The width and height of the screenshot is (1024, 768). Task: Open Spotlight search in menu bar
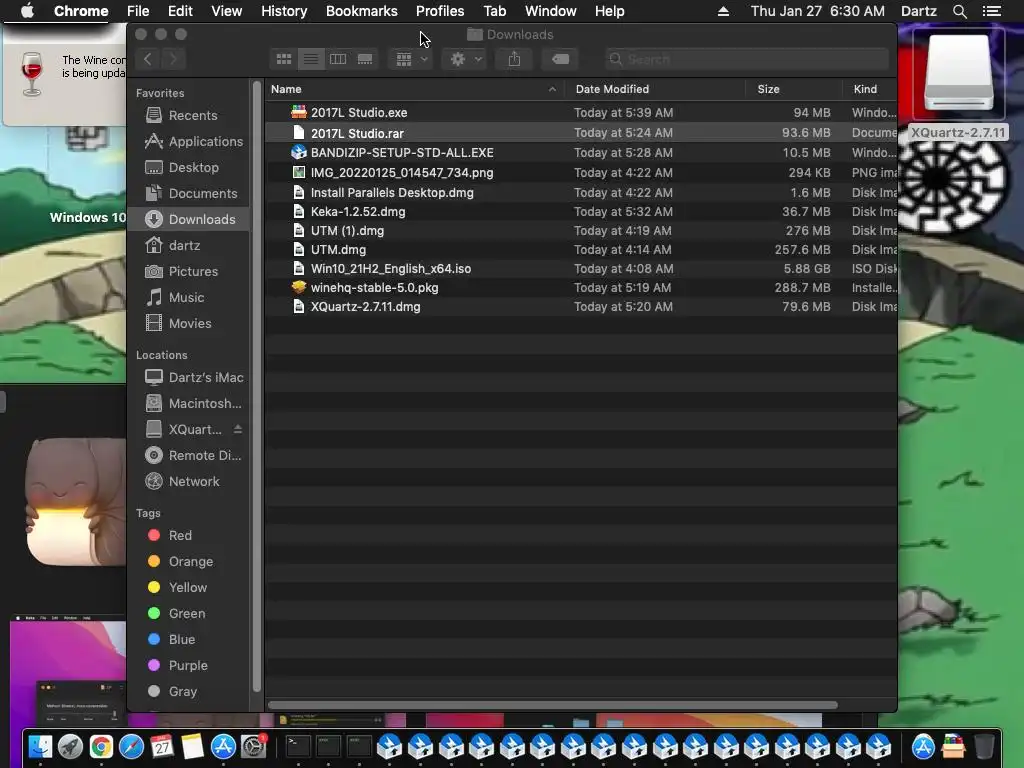point(959,11)
